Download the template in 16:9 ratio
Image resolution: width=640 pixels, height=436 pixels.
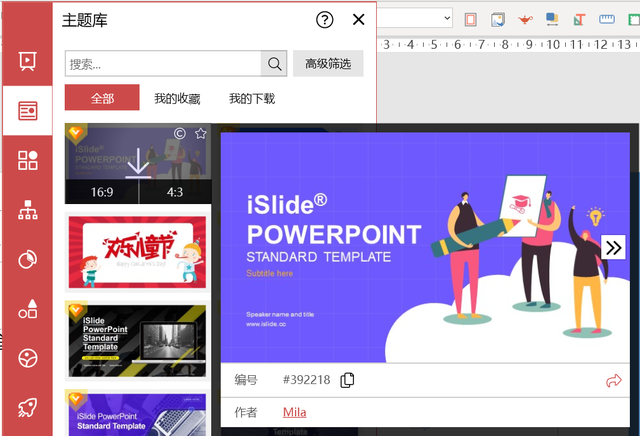pos(102,192)
